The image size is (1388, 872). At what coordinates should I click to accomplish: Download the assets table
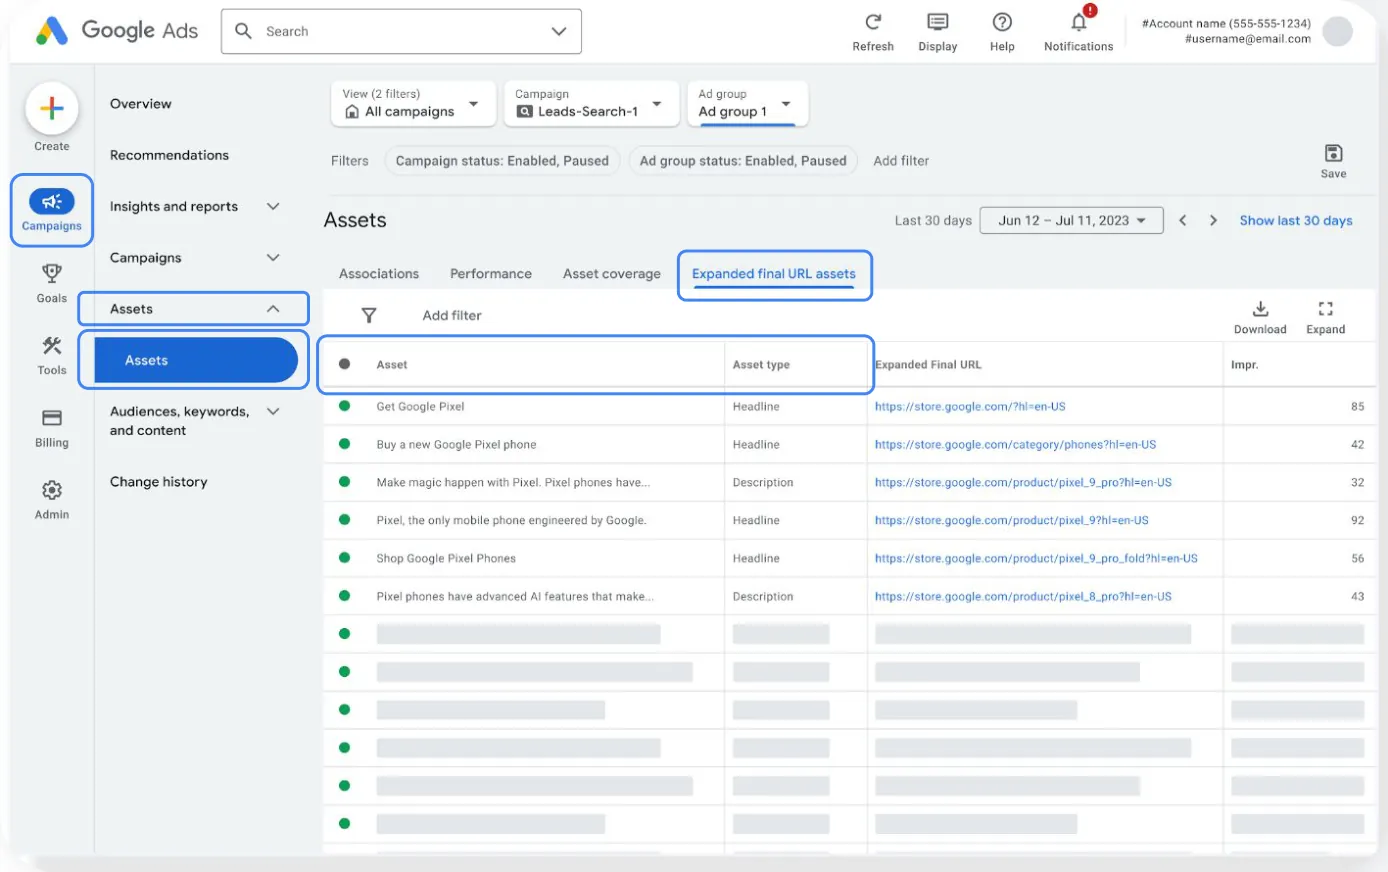[1260, 308]
